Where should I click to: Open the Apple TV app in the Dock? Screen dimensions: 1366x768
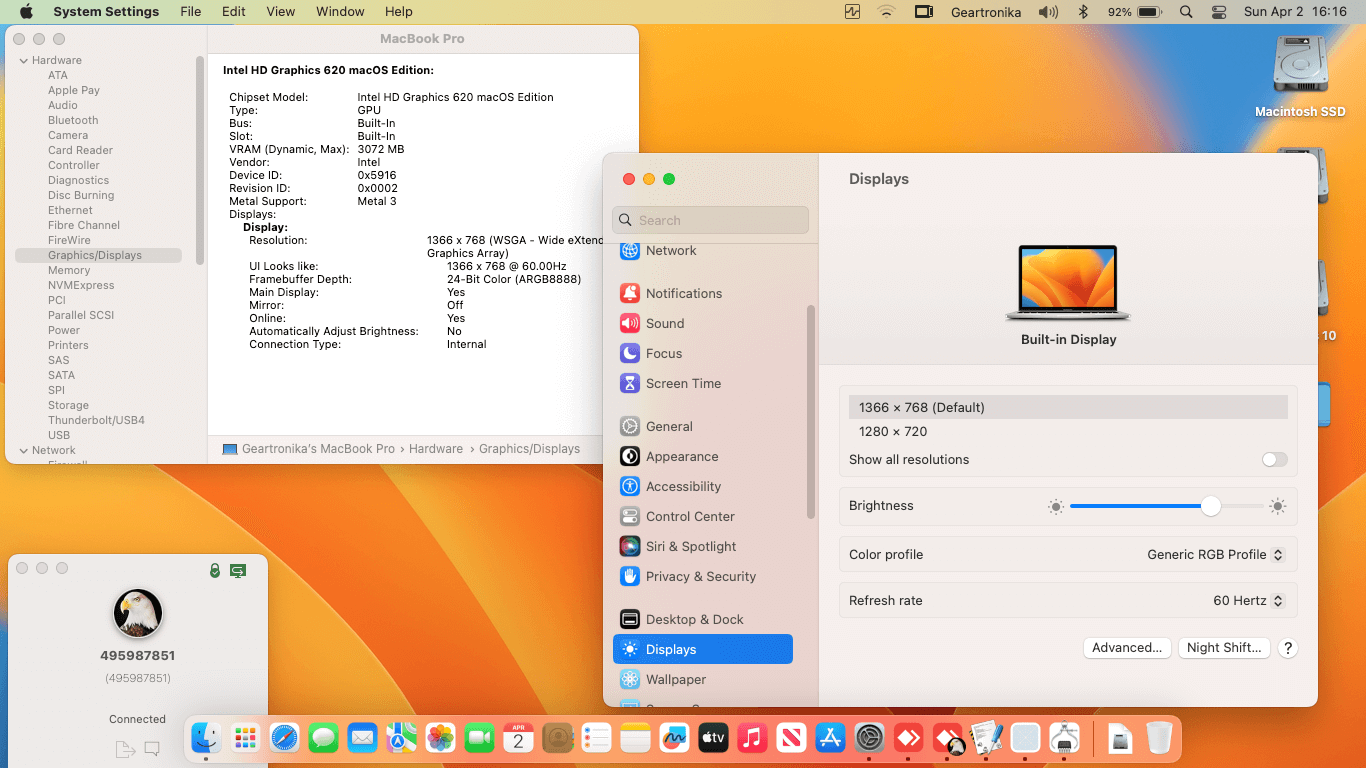coord(713,738)
